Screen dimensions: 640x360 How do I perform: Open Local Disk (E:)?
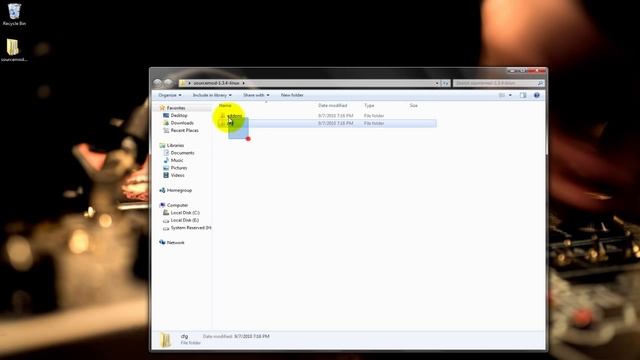pyautogui.click(x=184, y=220)
